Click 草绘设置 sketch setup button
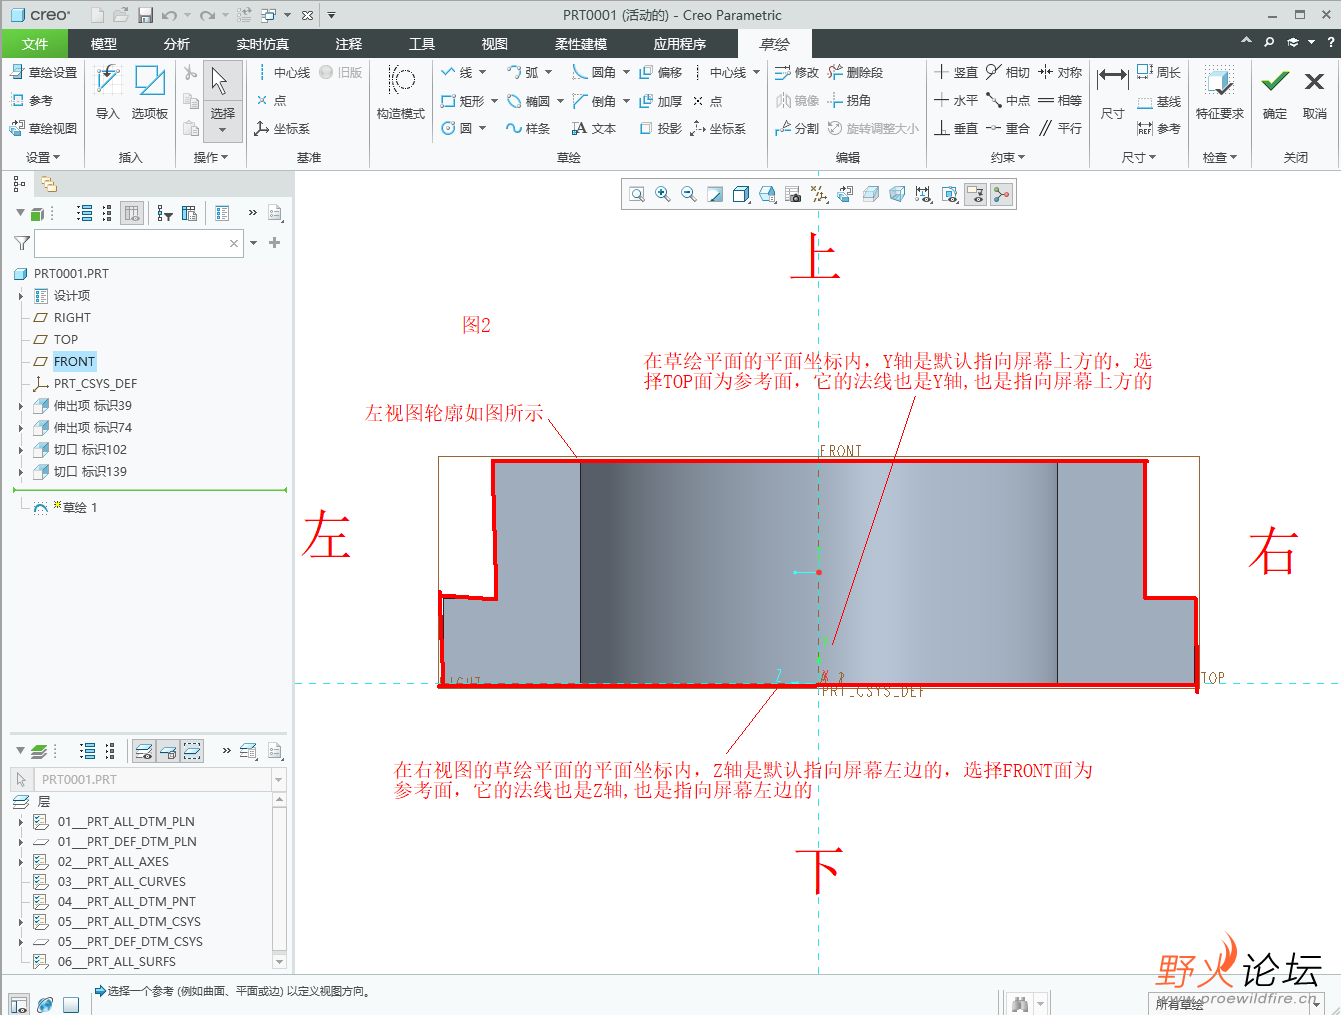Viewport: 1341px width, 1015px height. 44,72
